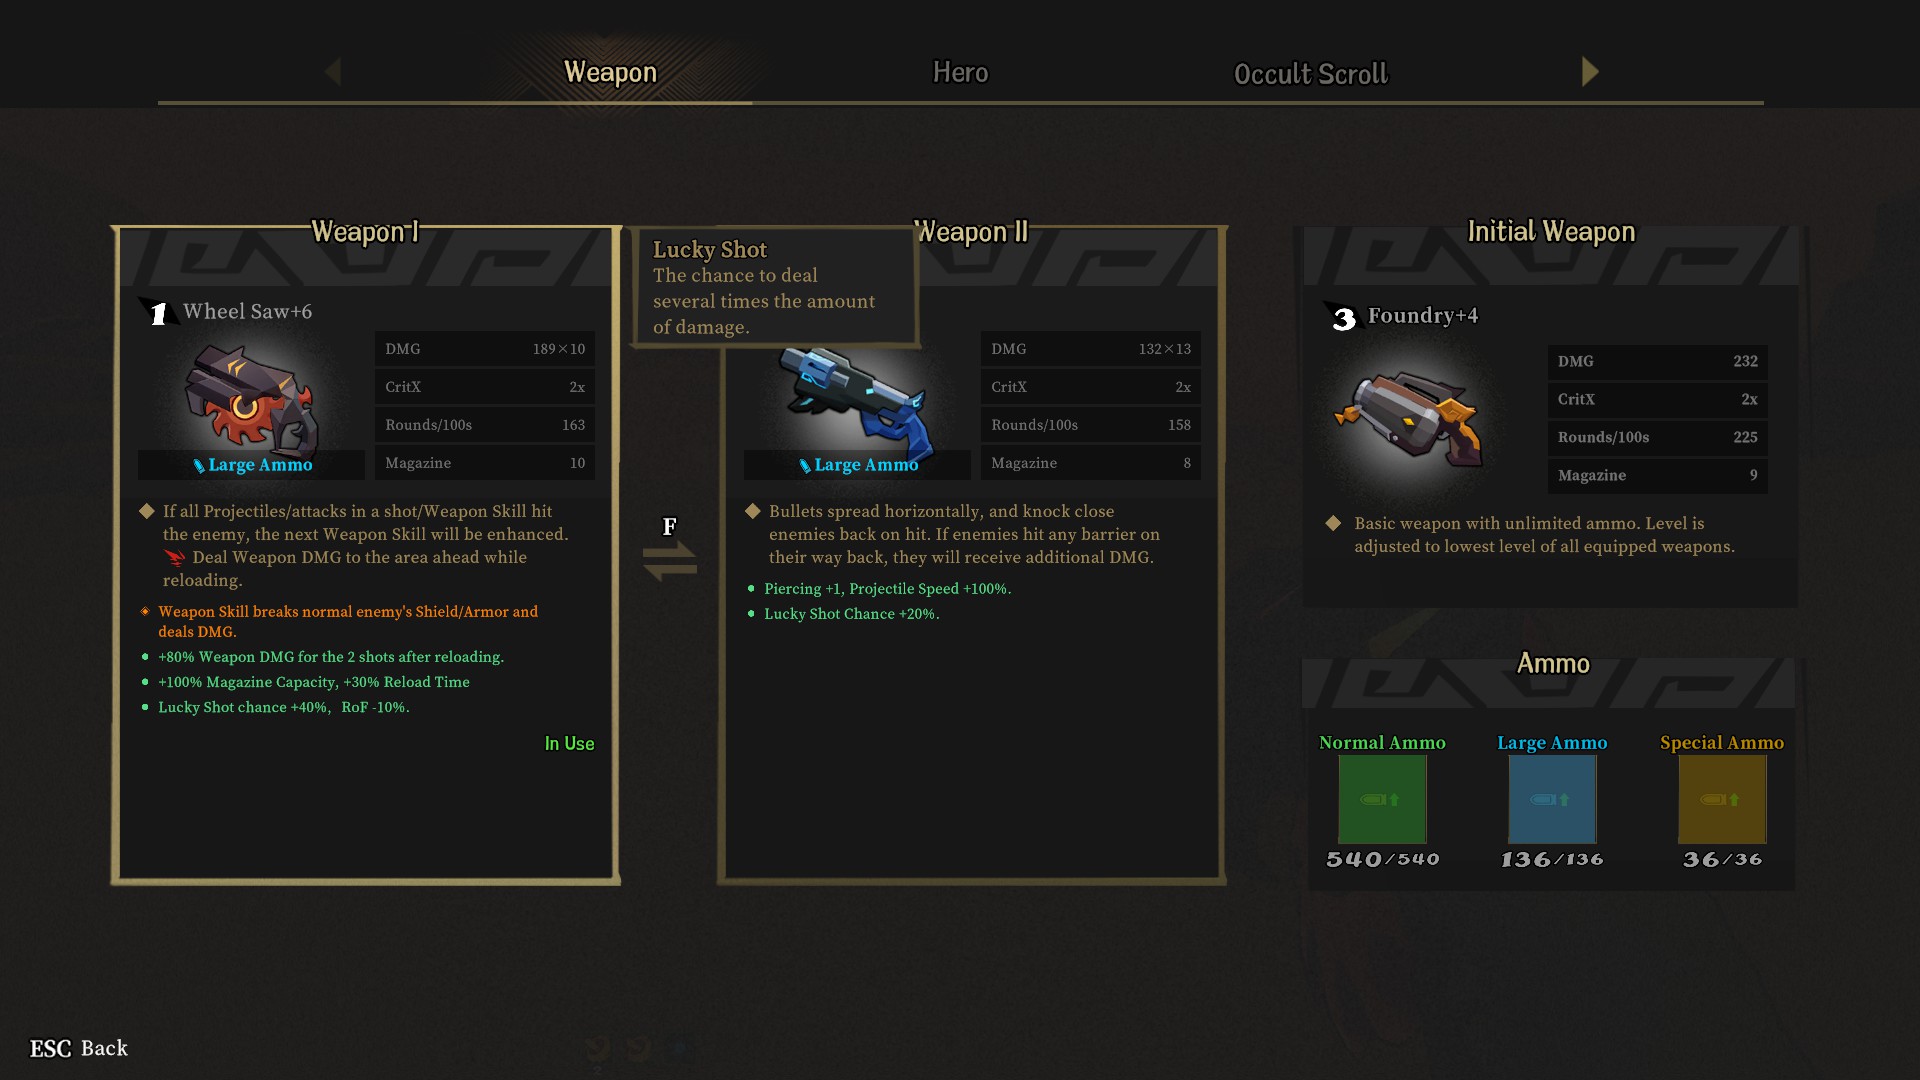Click the In Use status label
Image resolution: width=1920 pixels, height=1080 pixels.
point(569,743)
